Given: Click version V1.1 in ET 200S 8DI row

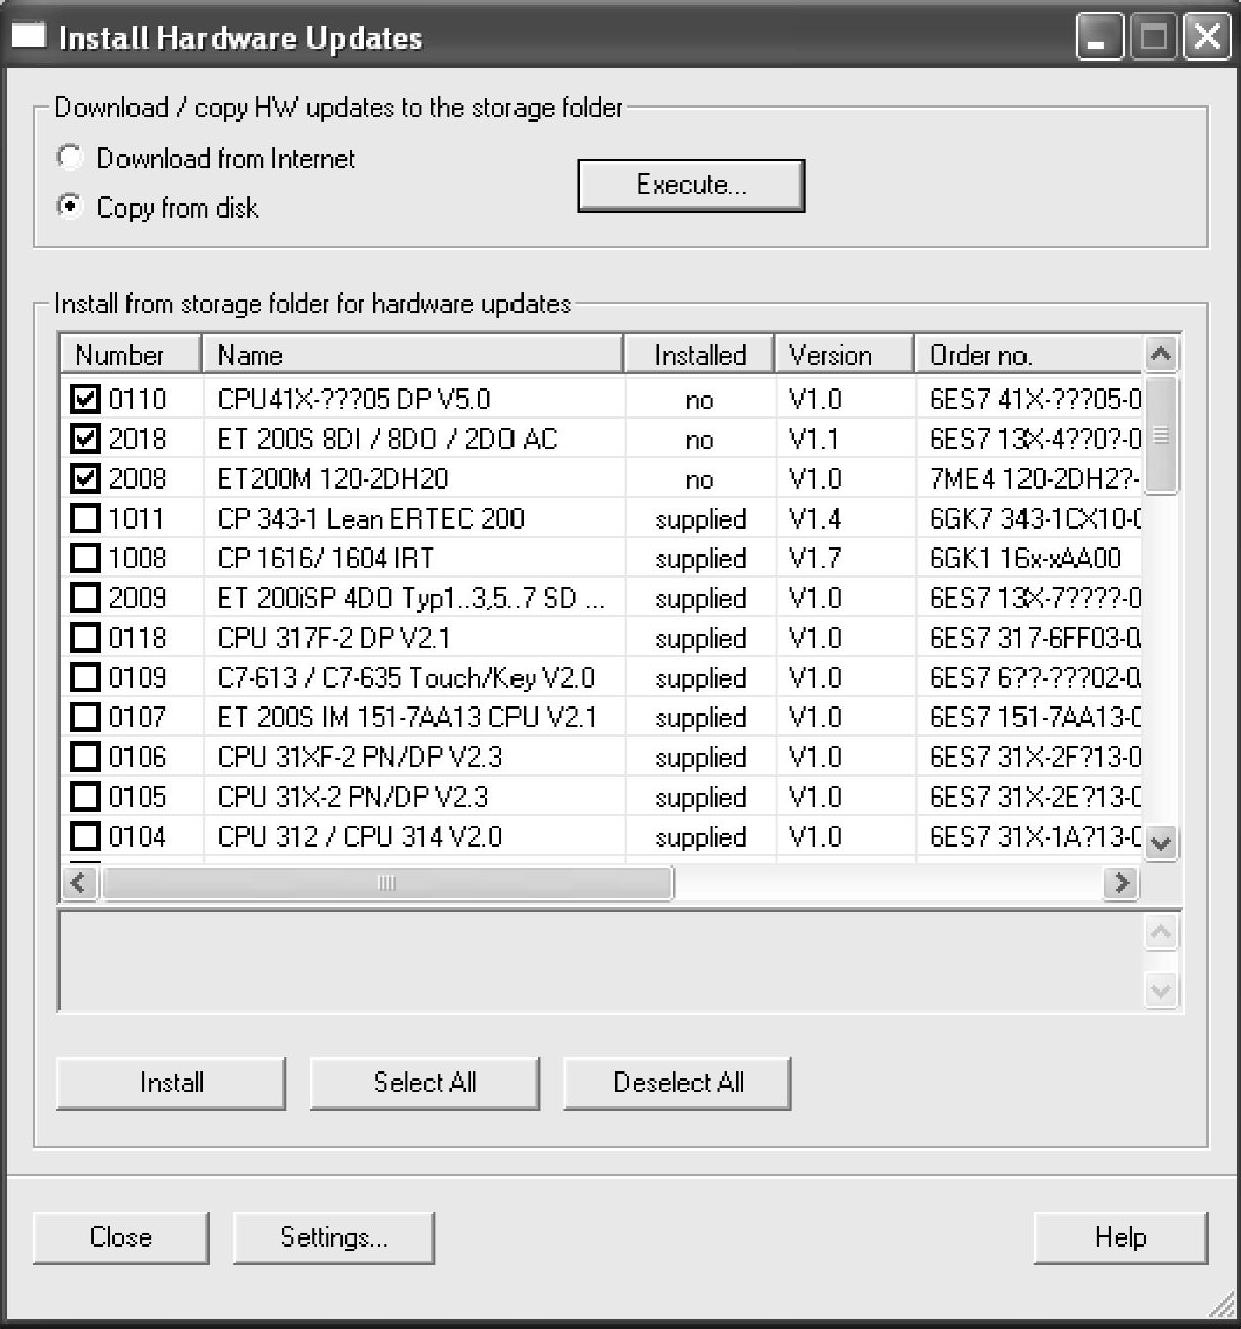Looking at the screenshot, I should (x=815, y=439).
